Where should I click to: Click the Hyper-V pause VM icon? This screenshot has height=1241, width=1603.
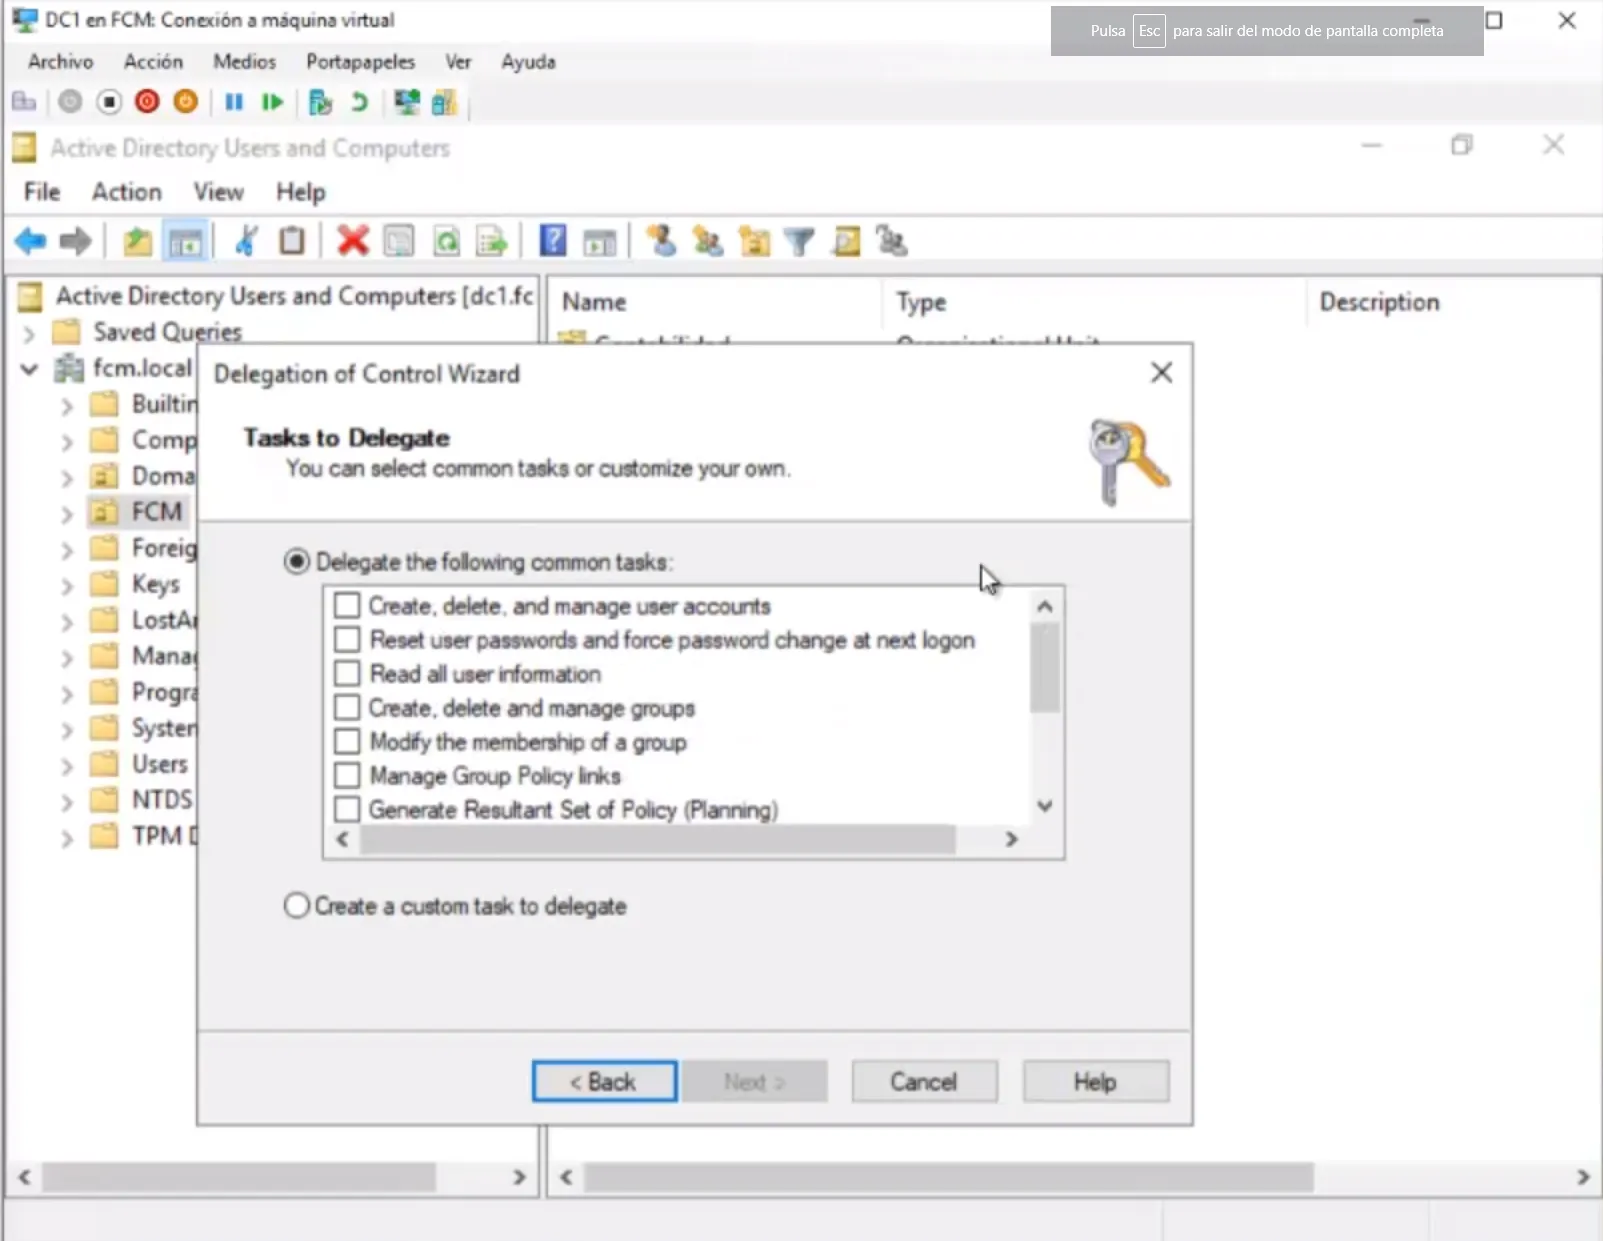[234, 102]
